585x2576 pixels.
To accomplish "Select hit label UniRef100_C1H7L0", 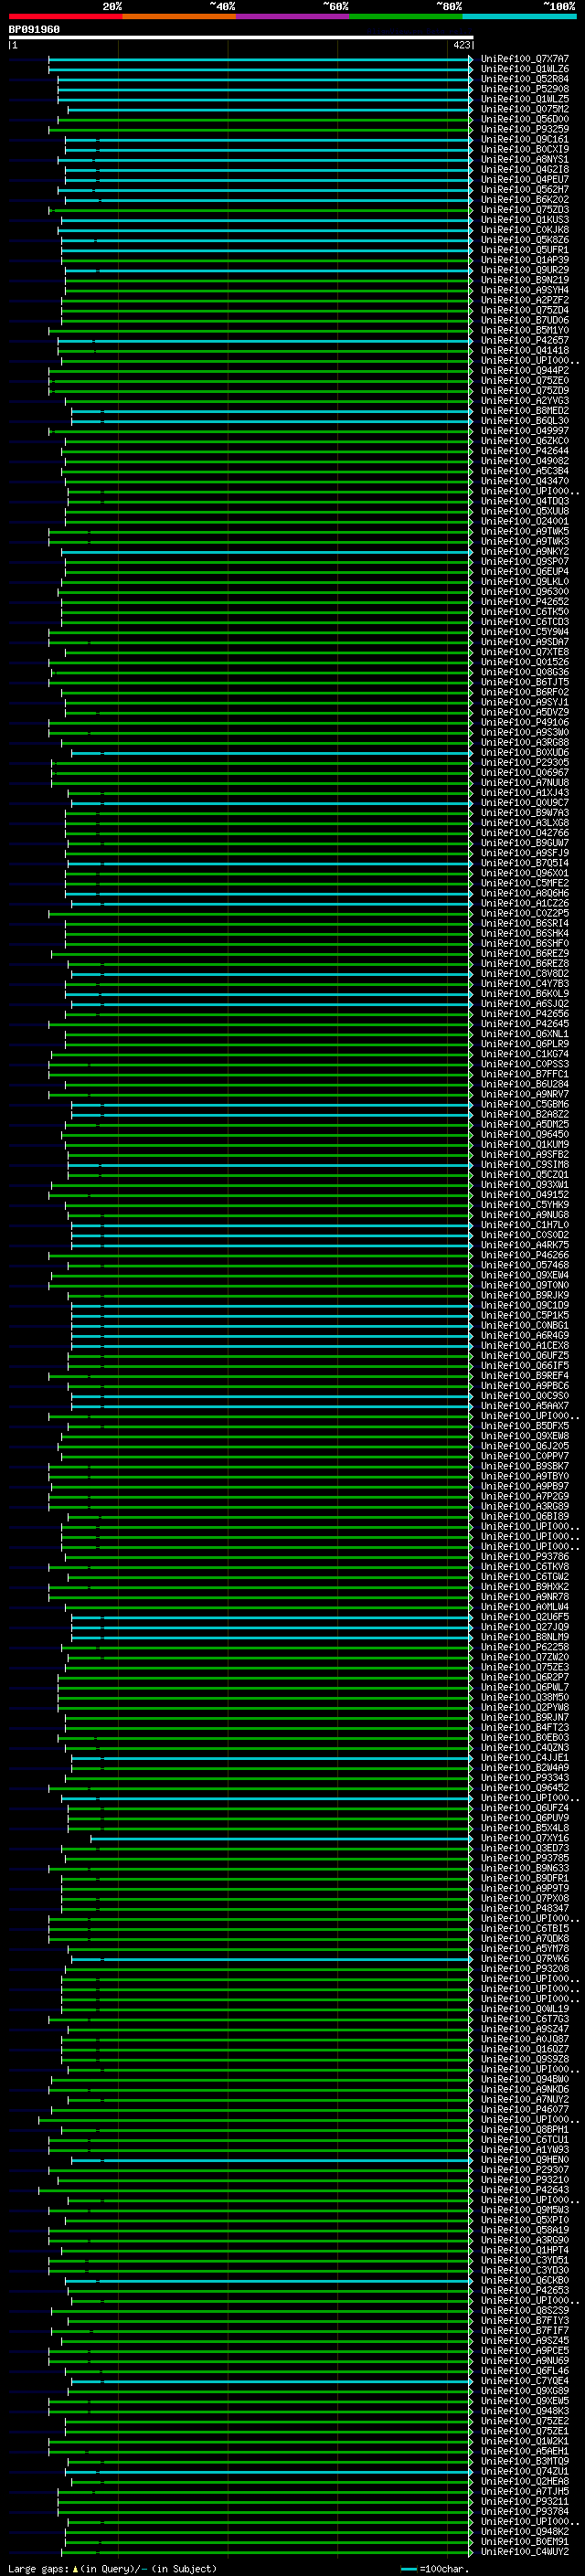I will 525,1224.
